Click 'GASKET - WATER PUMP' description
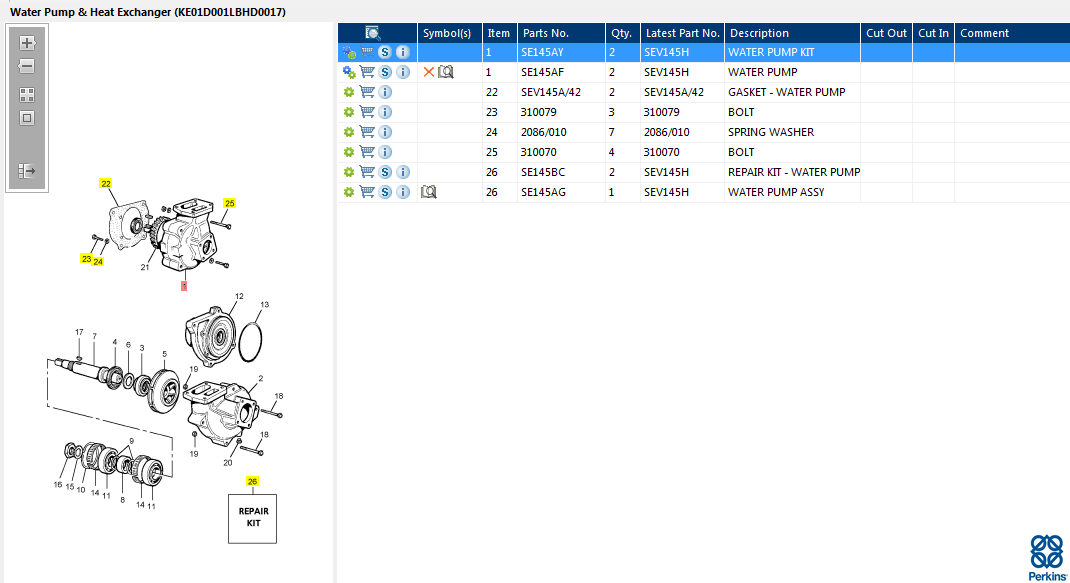Viewport: 1070px width, 583px height. pyautogui.click(x=786, y=92)
